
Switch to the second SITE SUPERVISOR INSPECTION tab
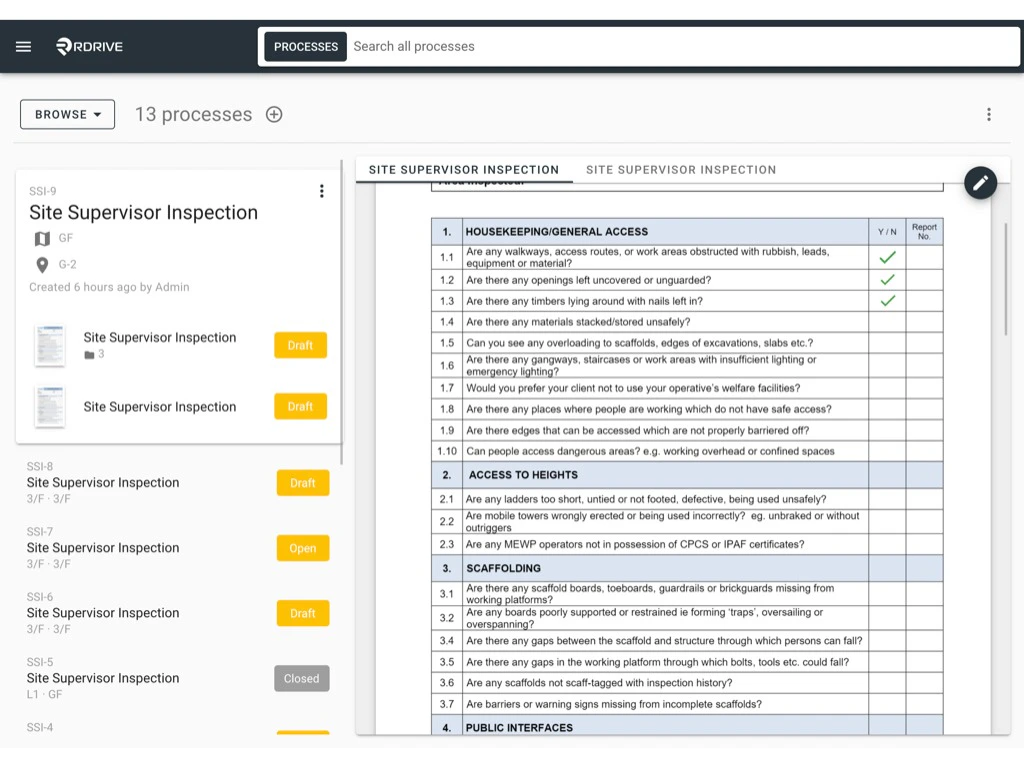(680, 170)
